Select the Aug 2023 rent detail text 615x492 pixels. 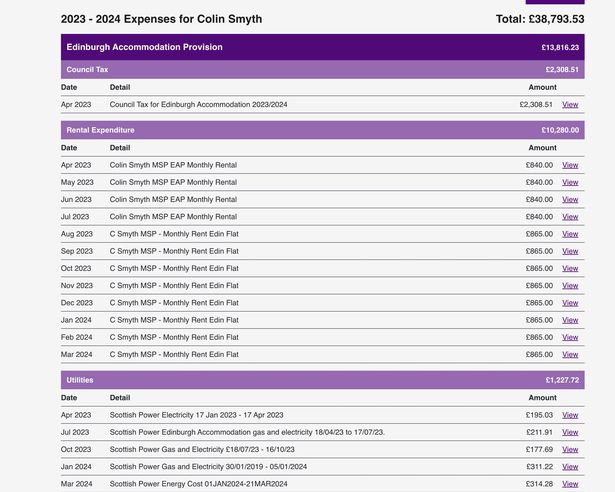174,234
